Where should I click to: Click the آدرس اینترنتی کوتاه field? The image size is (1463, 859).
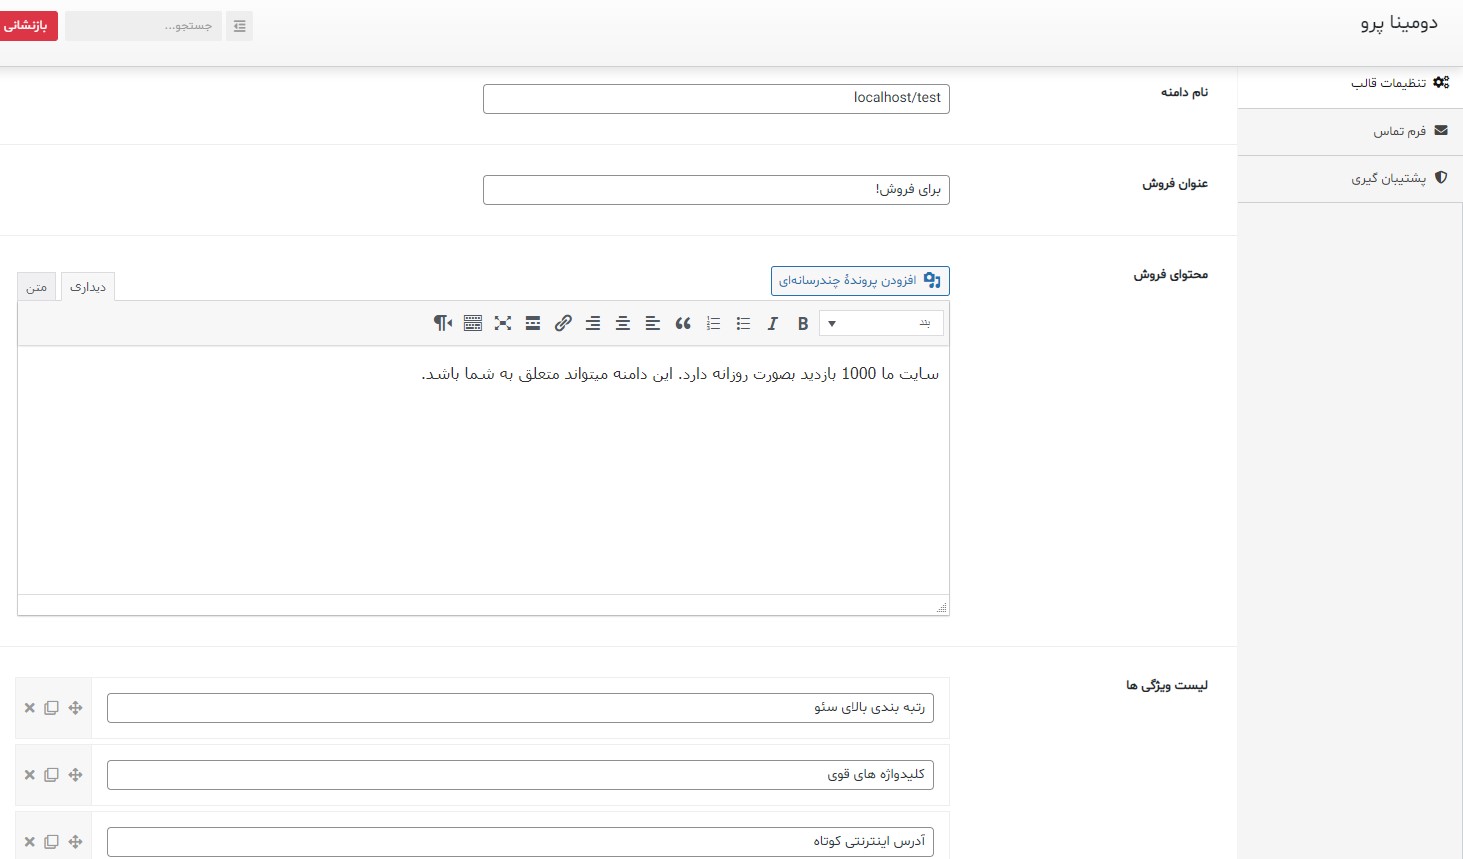[520, 842]
